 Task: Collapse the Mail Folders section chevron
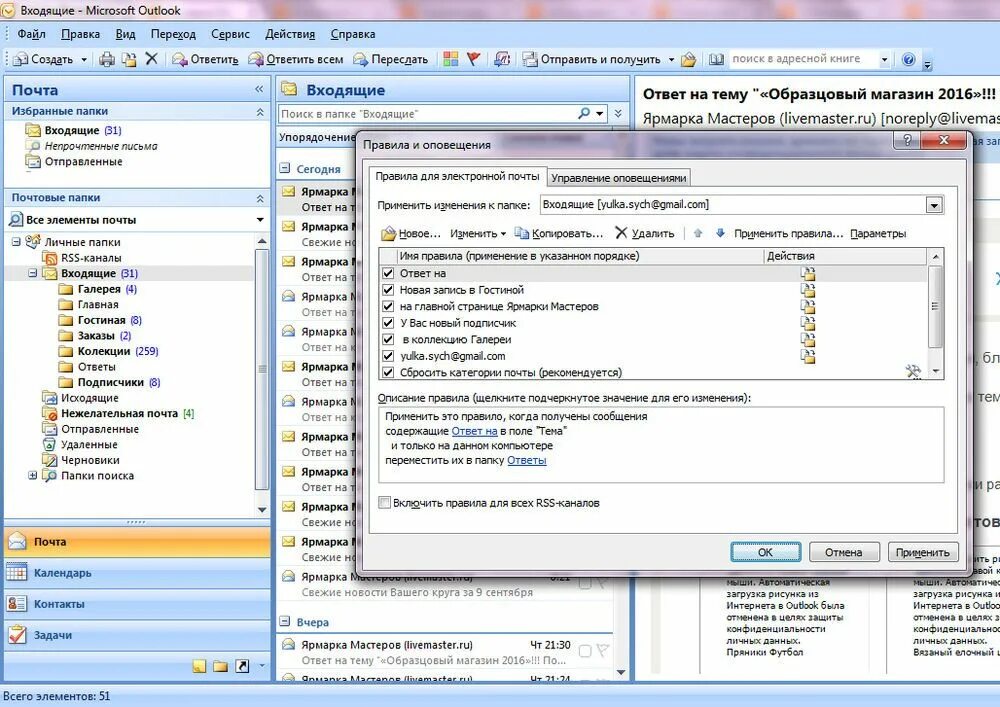[x=260, y=198]
